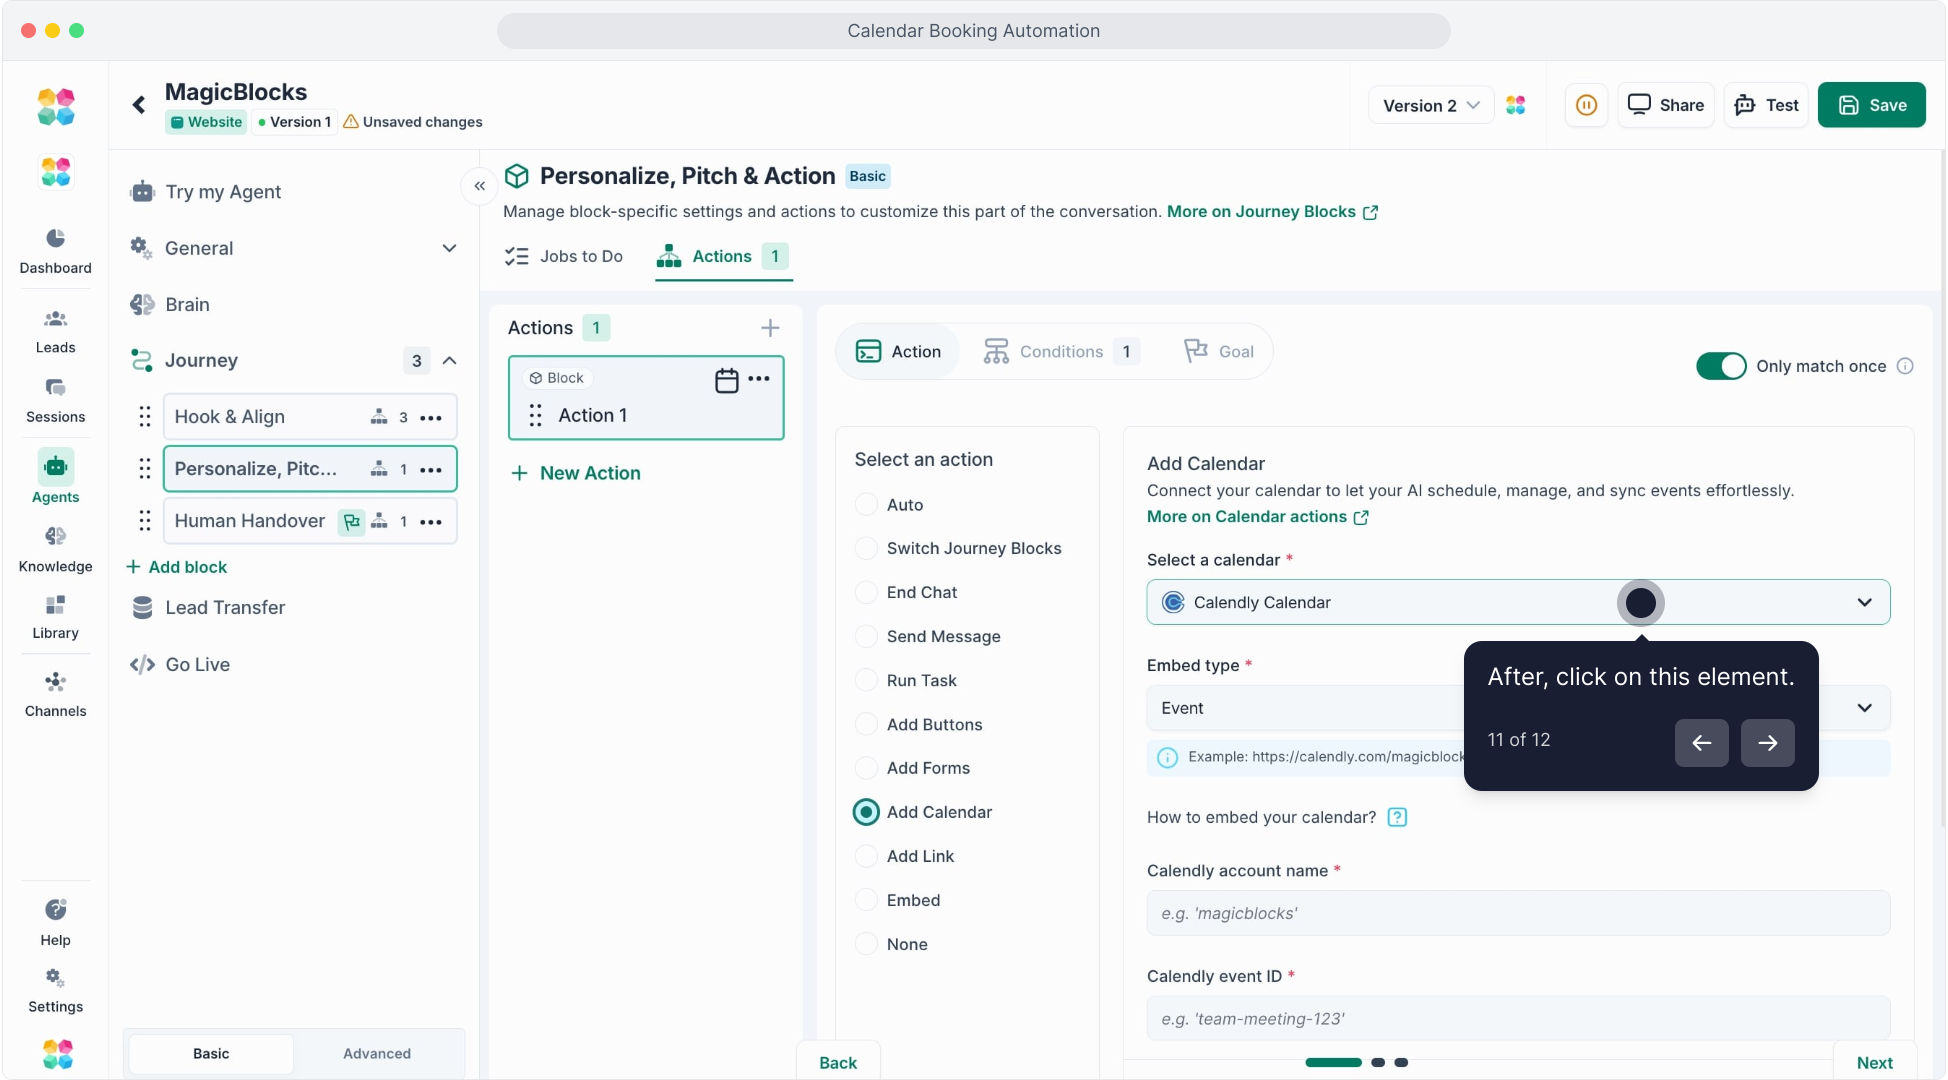The width and height of the screenshot is (1948, 1080).
Task: Click the calendar icon on Action 1
Action: pyautogui.click(x=727, y=380)
